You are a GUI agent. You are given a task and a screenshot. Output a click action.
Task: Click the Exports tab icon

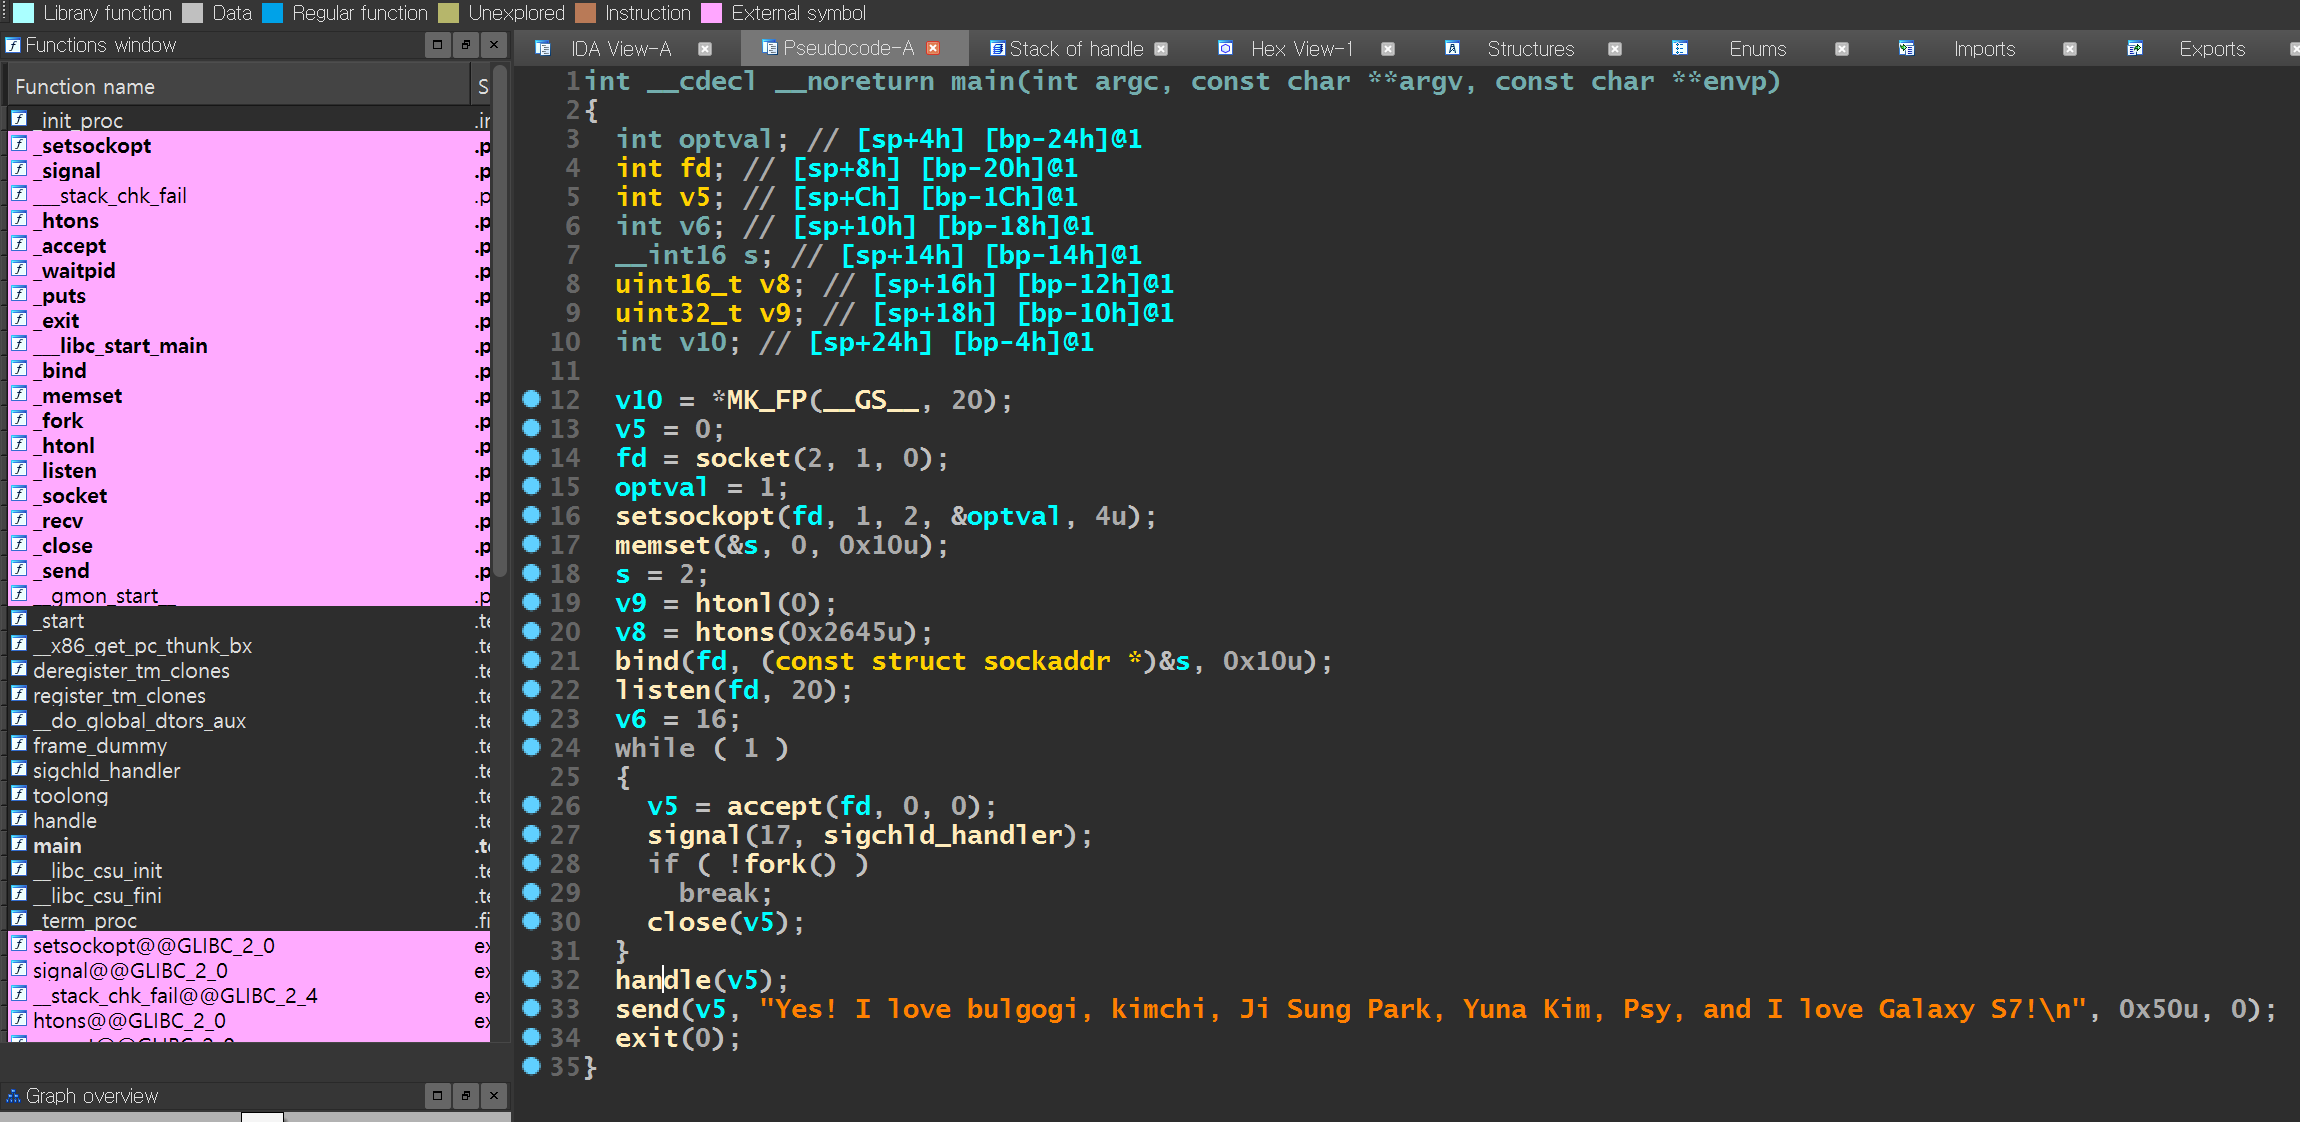(x=2135, y=48)
